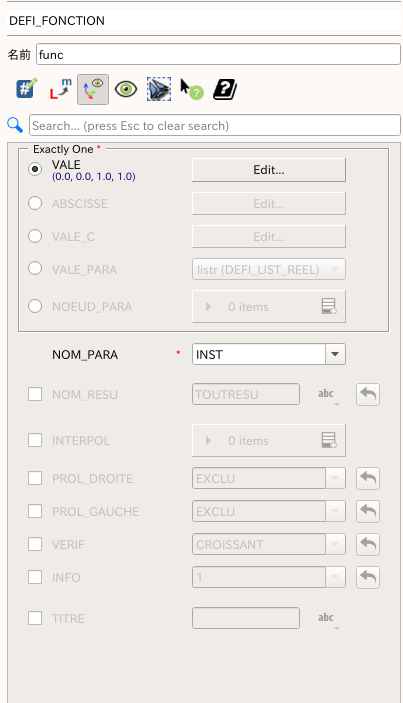The image size is (403, 703).
Task: Check the VERIF option checkbox
Action: pyautogui.click(x=35, y=544)
